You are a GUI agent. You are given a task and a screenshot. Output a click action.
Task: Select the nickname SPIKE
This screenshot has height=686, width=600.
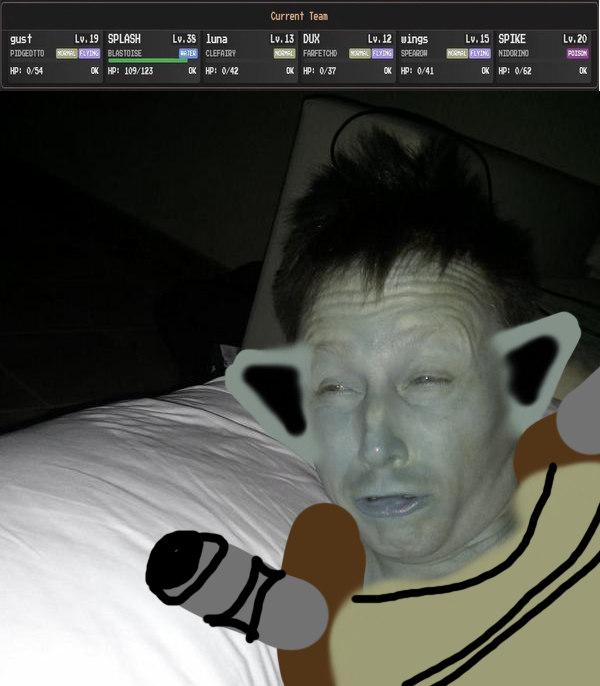[512, 39]
